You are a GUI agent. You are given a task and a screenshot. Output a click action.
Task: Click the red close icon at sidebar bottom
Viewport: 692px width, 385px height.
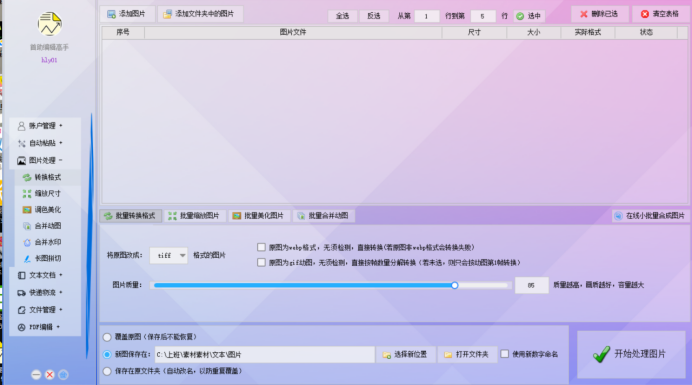tap(50, 375)
